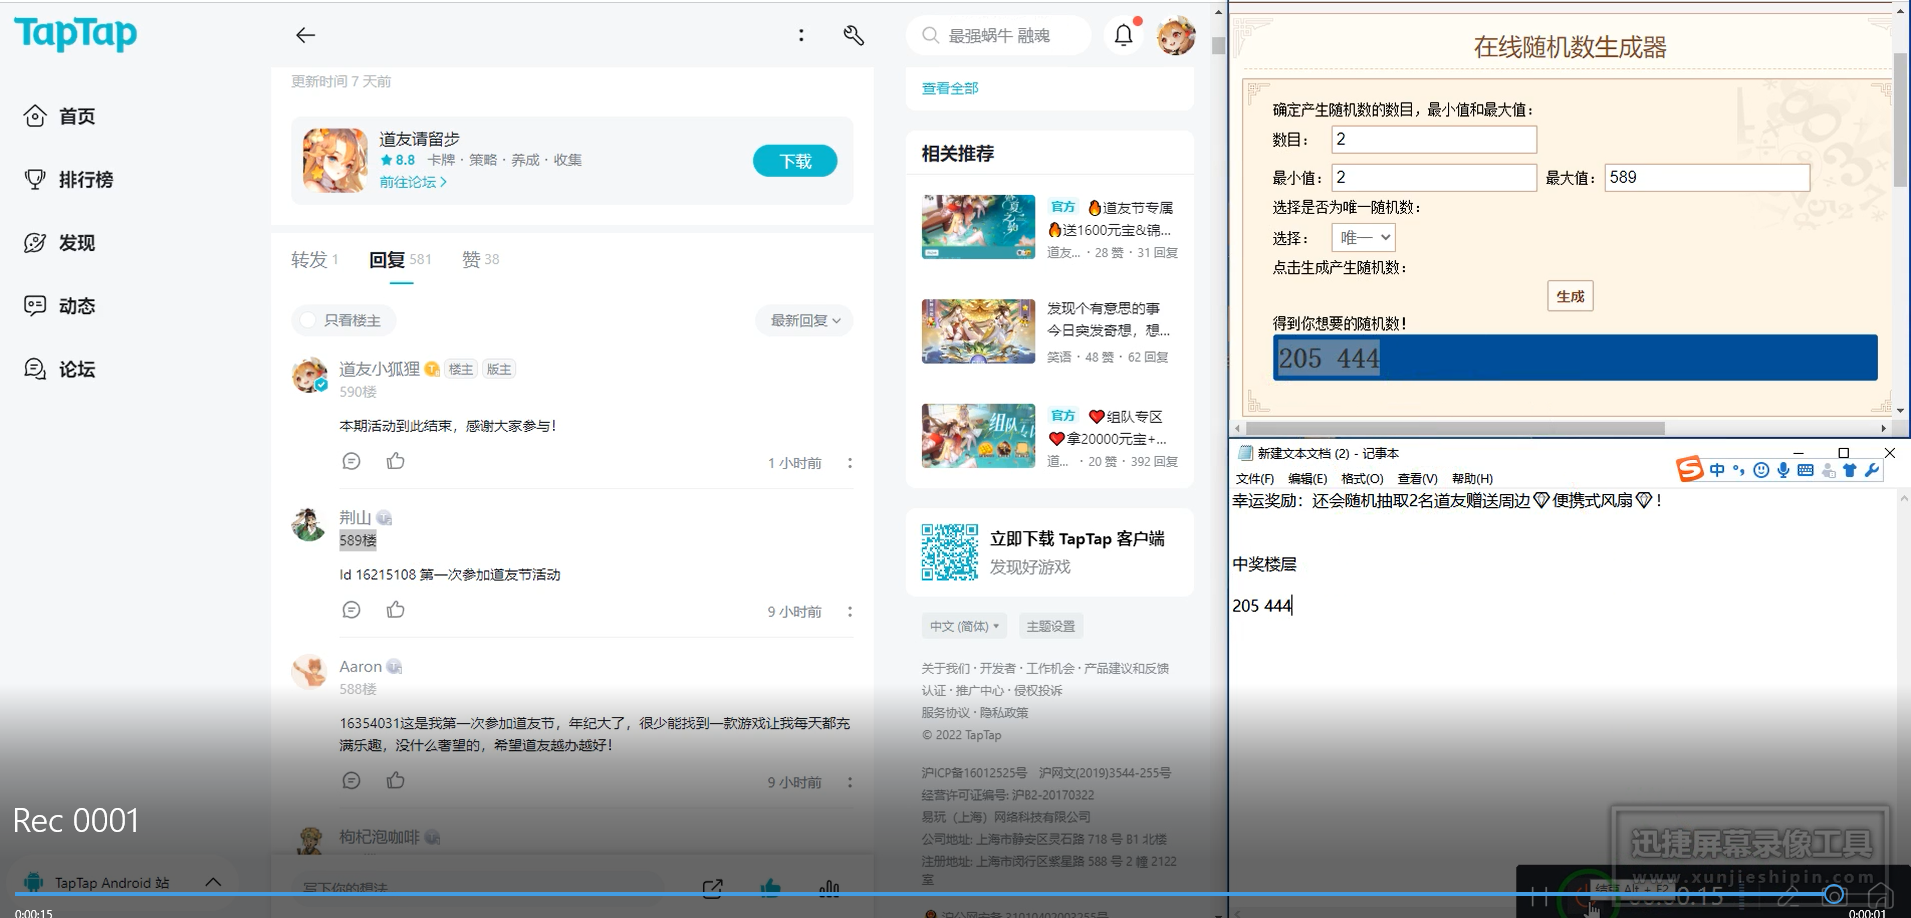Image resolution: width=1911 pixels, height=918 pixels.
Task: Go to 排行榜 in the sidebar
Action: (x=69, y=180)
